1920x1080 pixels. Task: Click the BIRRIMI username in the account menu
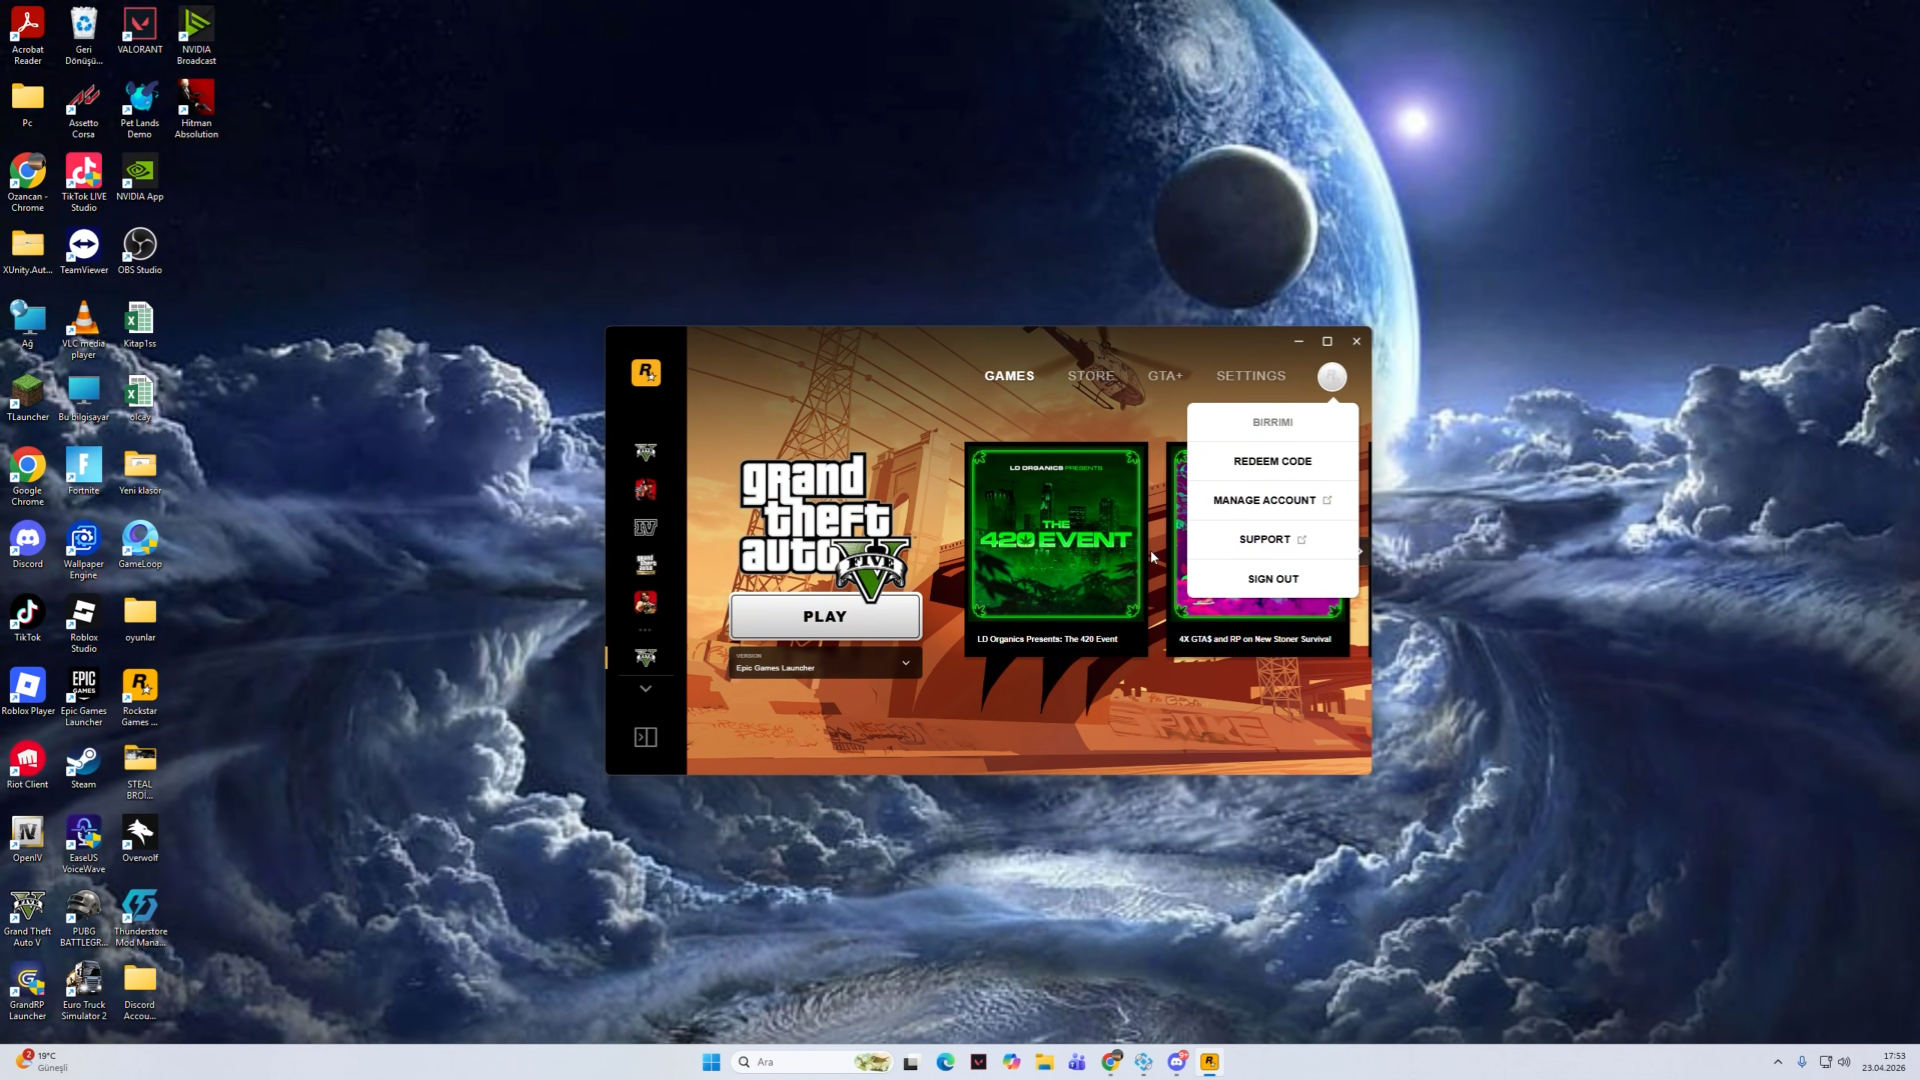pyautogui.click(x=1272, y=422)
